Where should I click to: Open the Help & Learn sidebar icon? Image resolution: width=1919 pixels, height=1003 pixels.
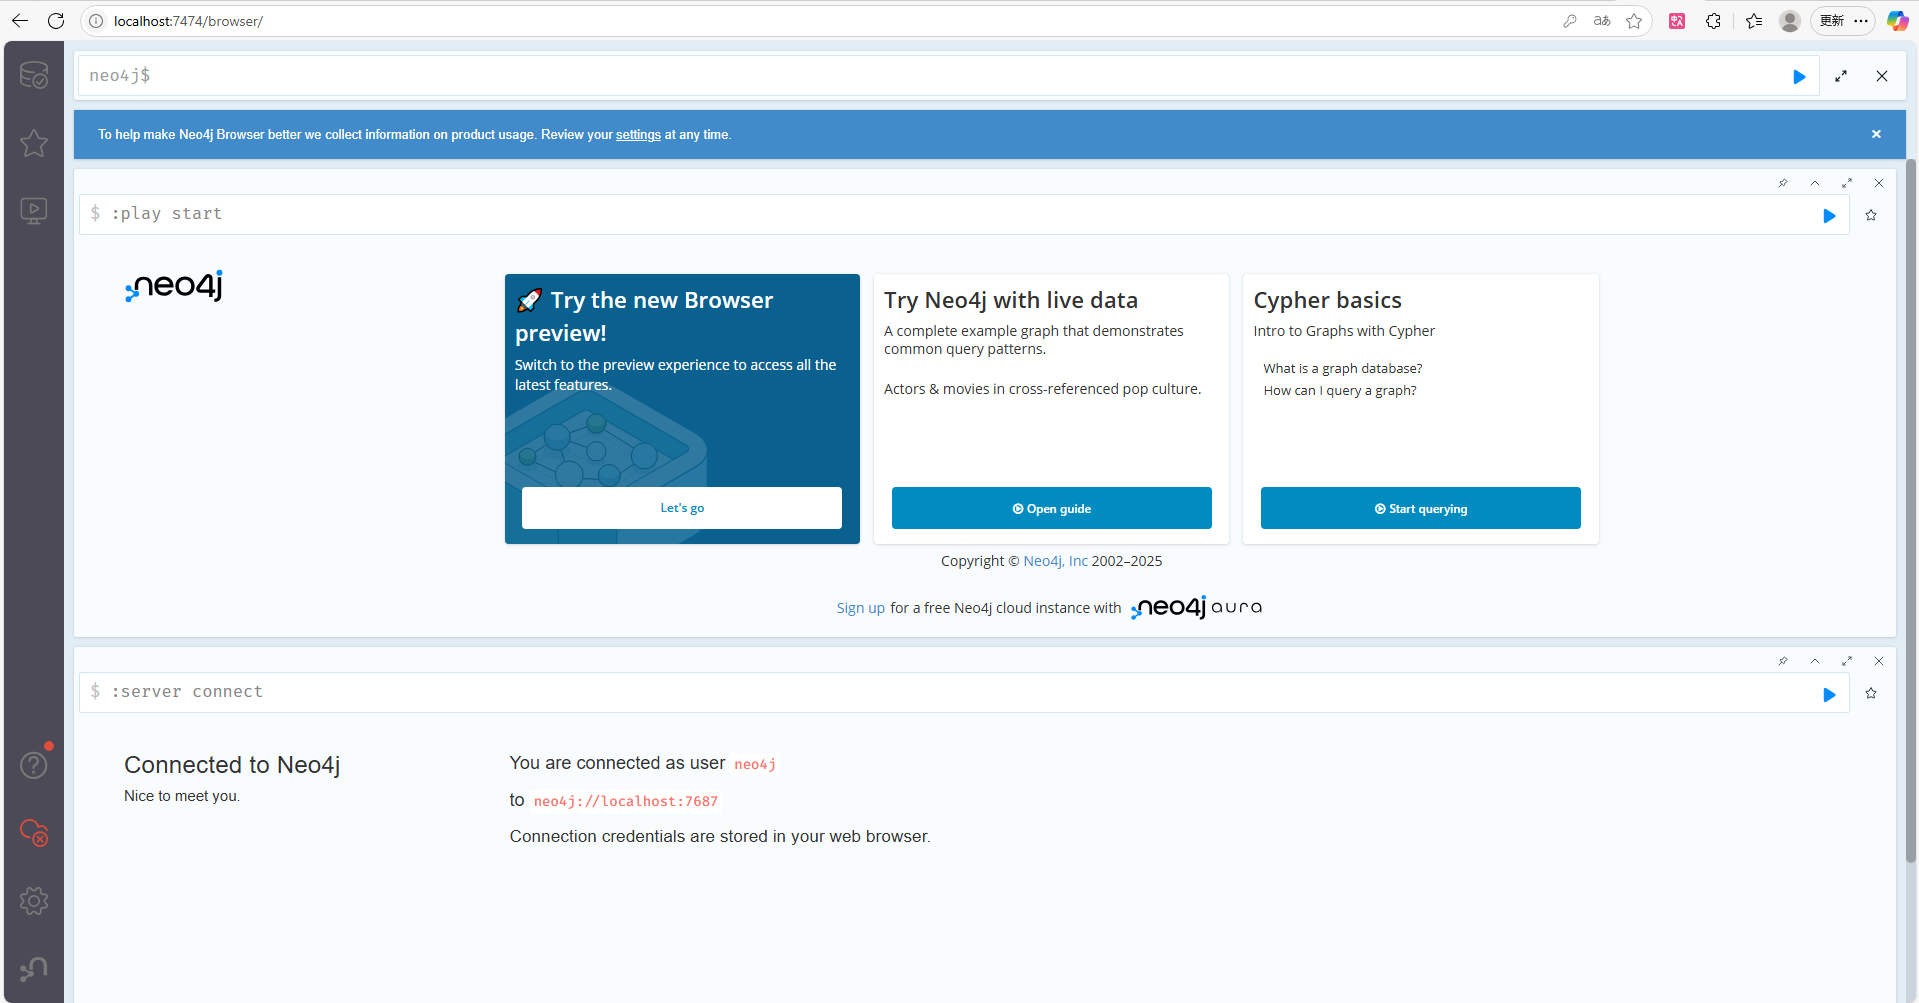tap(34, 765)
